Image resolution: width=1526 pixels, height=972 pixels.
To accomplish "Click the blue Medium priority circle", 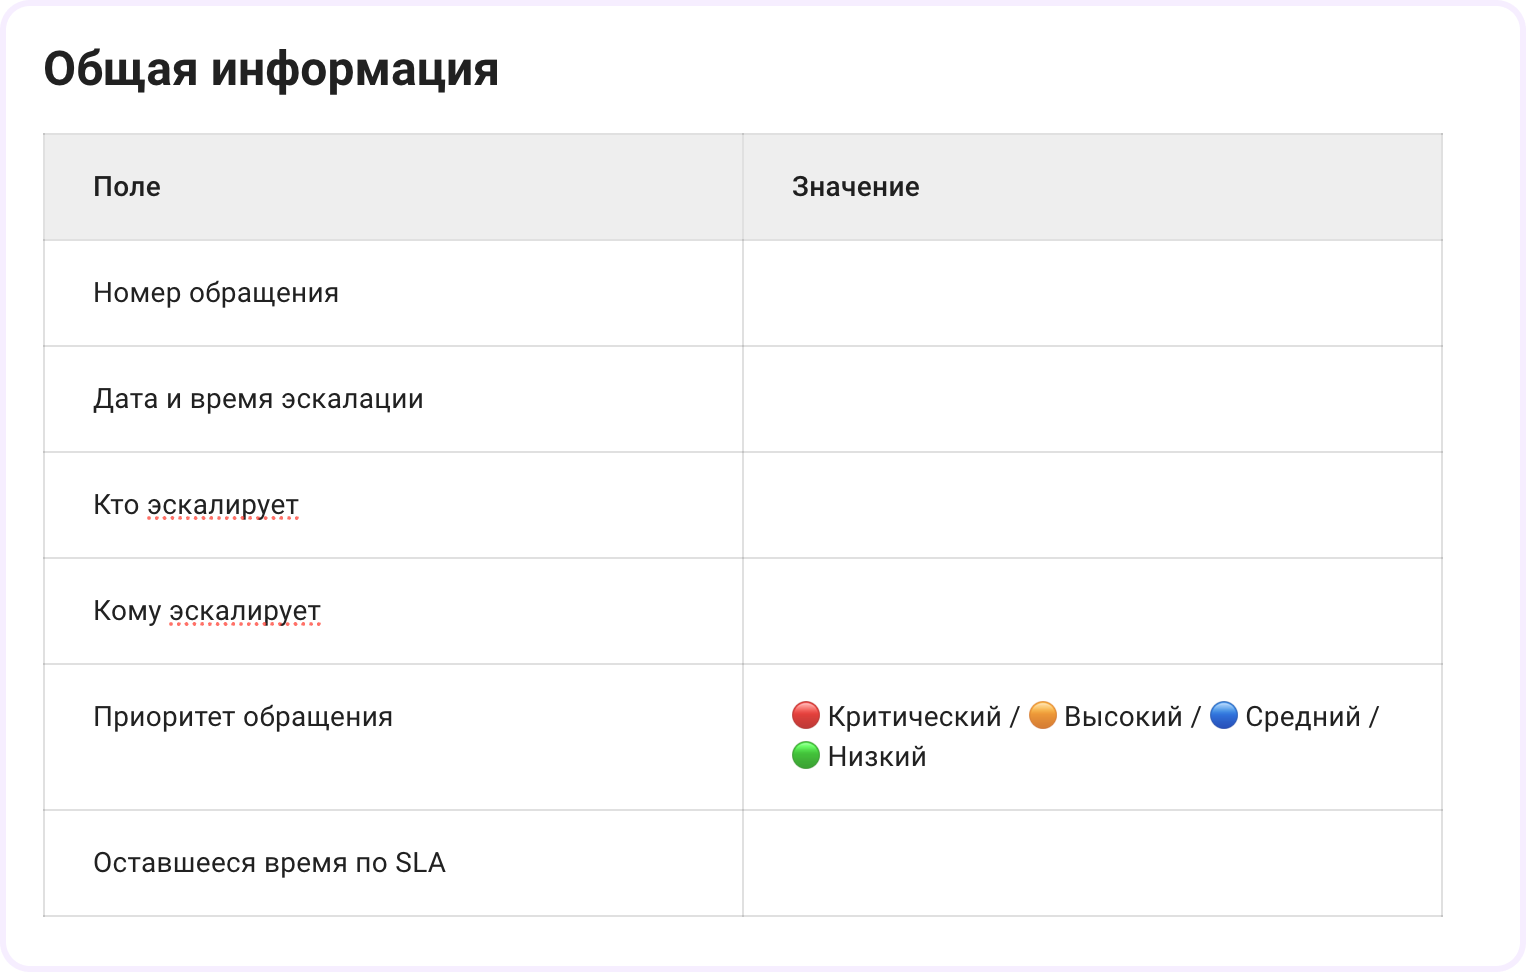I will (1224, 716).
